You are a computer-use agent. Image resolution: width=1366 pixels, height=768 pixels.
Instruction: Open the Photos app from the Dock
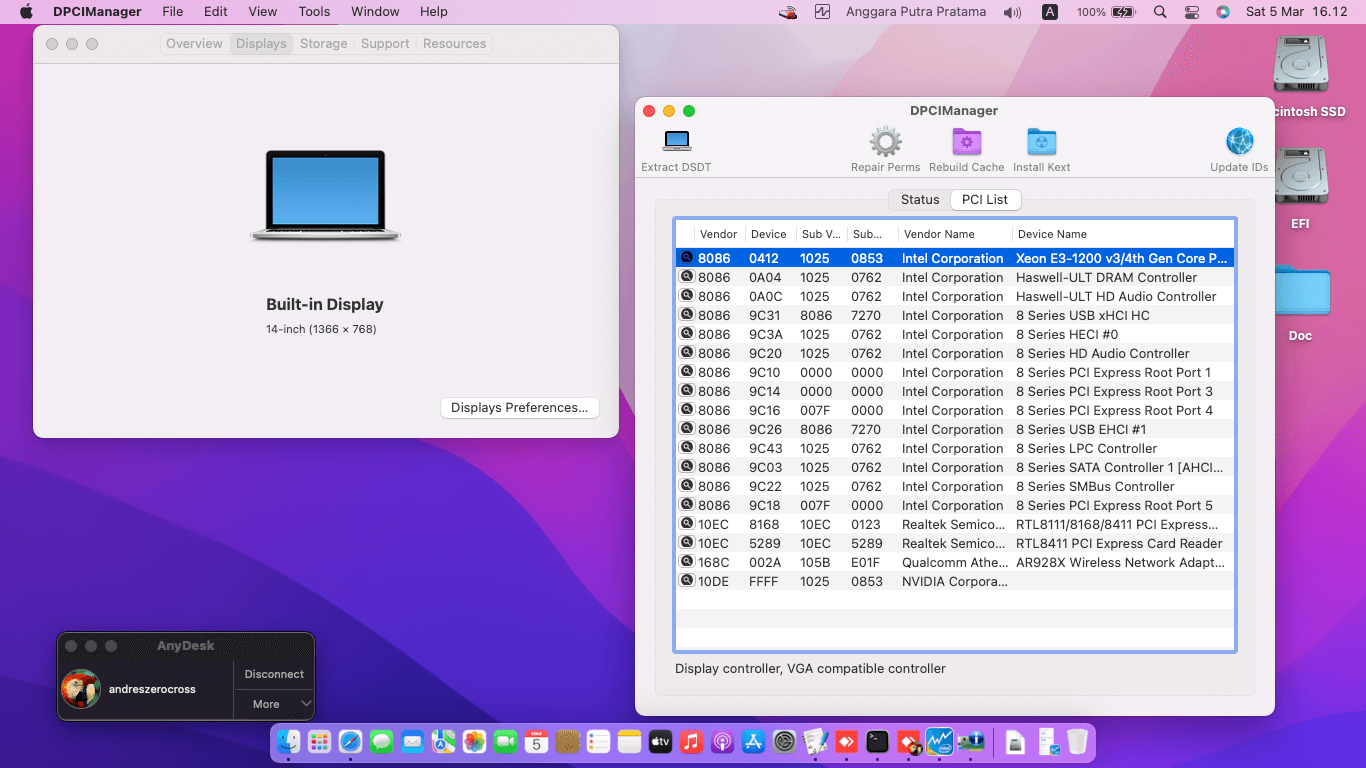click(474, 741)
